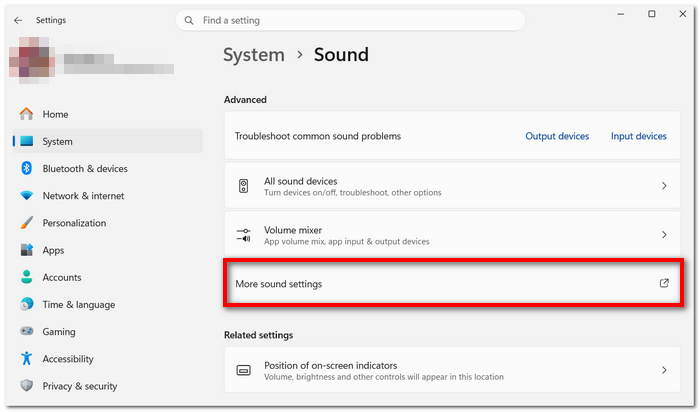Open Privacy & security settings

(108, 386)
